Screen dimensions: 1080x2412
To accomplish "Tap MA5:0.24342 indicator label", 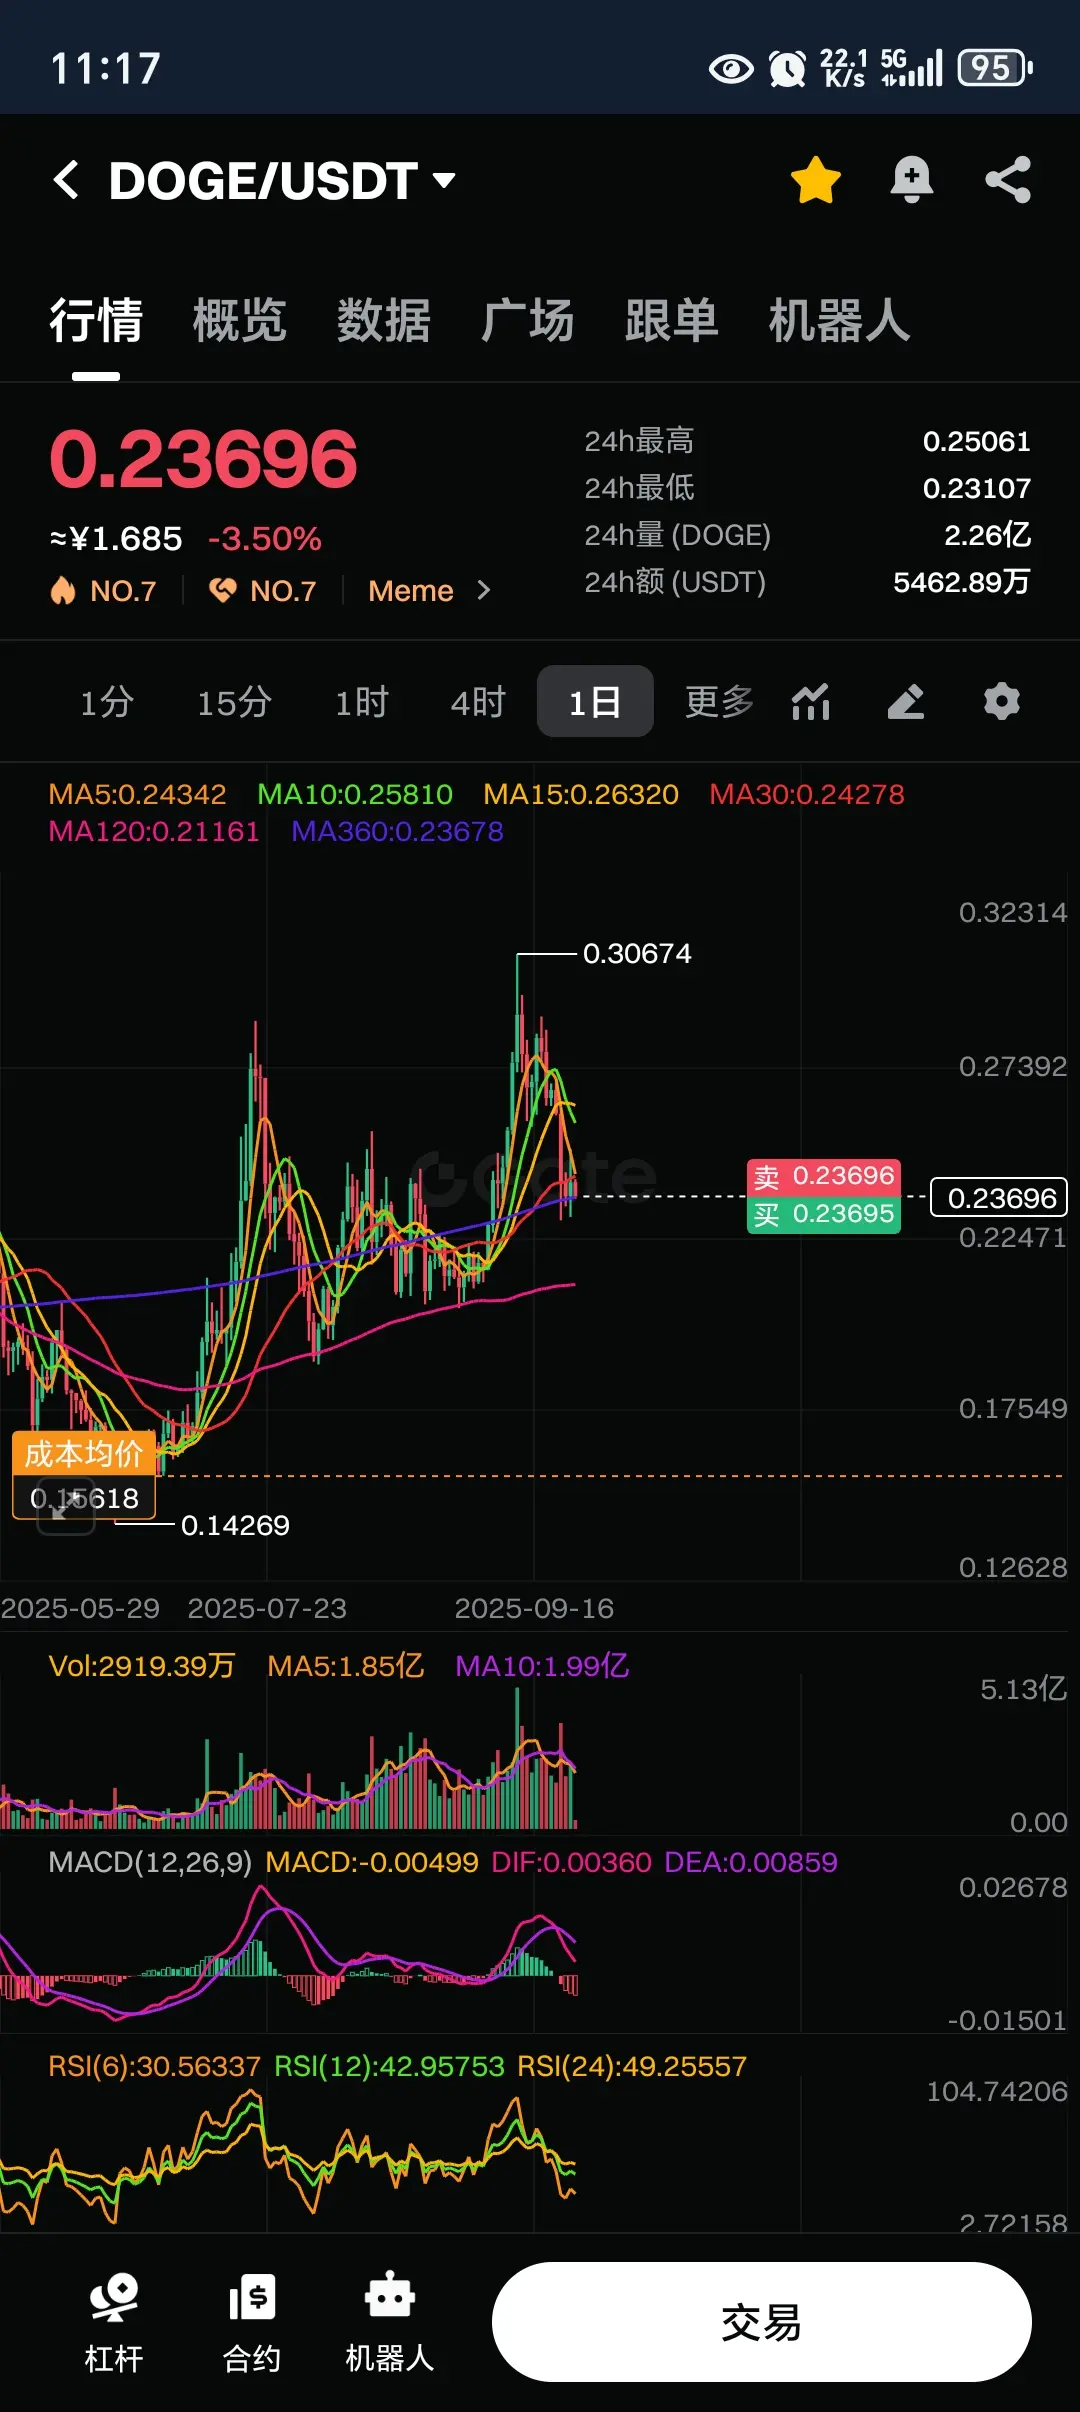I will click(x=138, y=795).
